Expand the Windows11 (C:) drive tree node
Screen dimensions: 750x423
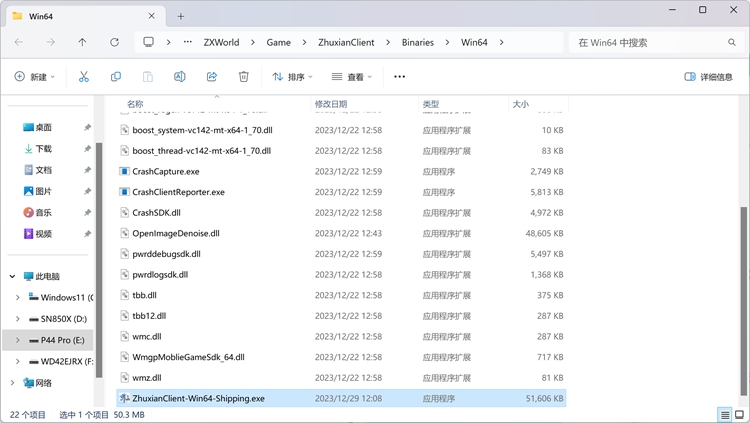(x=17, y=297)
